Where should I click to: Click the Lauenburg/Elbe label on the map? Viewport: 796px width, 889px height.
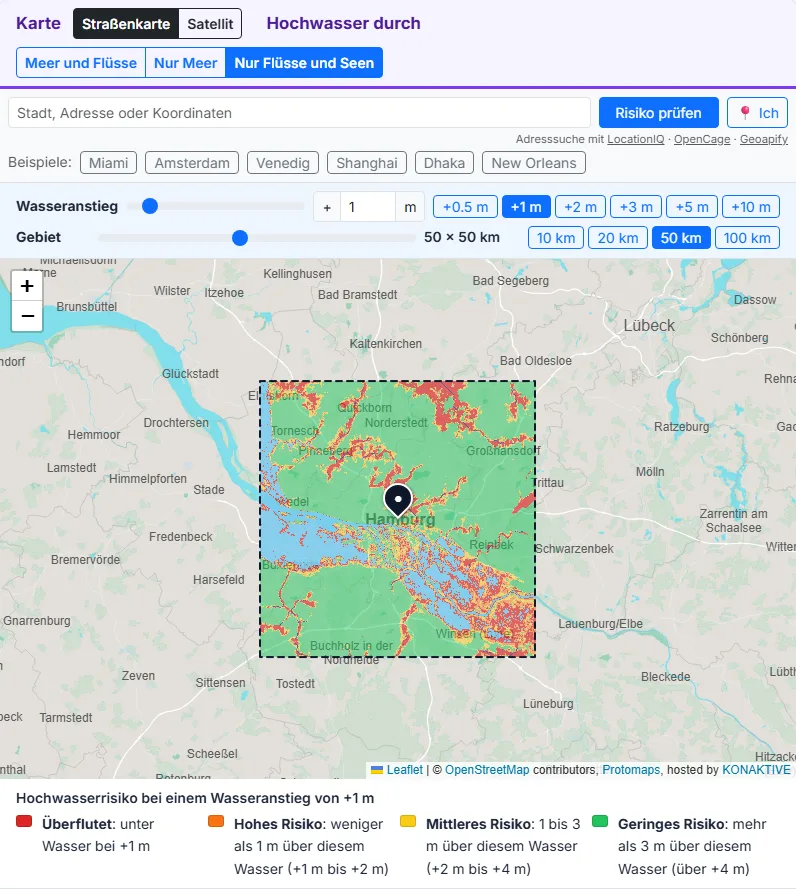[600, 624]
